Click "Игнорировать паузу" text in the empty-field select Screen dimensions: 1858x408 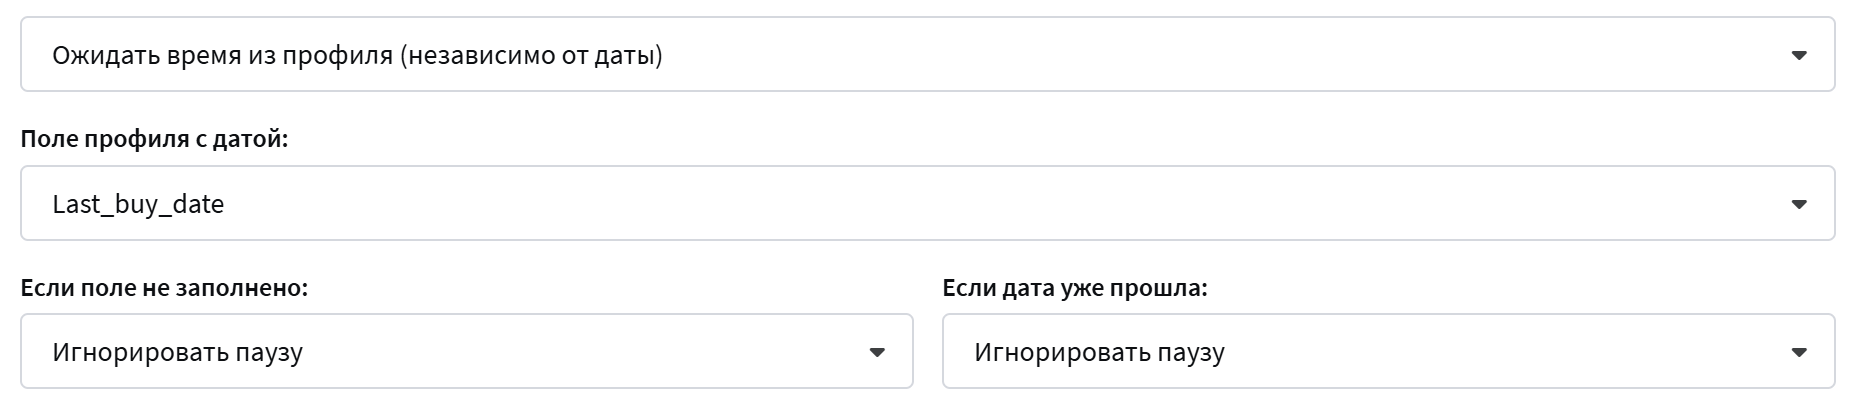(x=177, y=352)
